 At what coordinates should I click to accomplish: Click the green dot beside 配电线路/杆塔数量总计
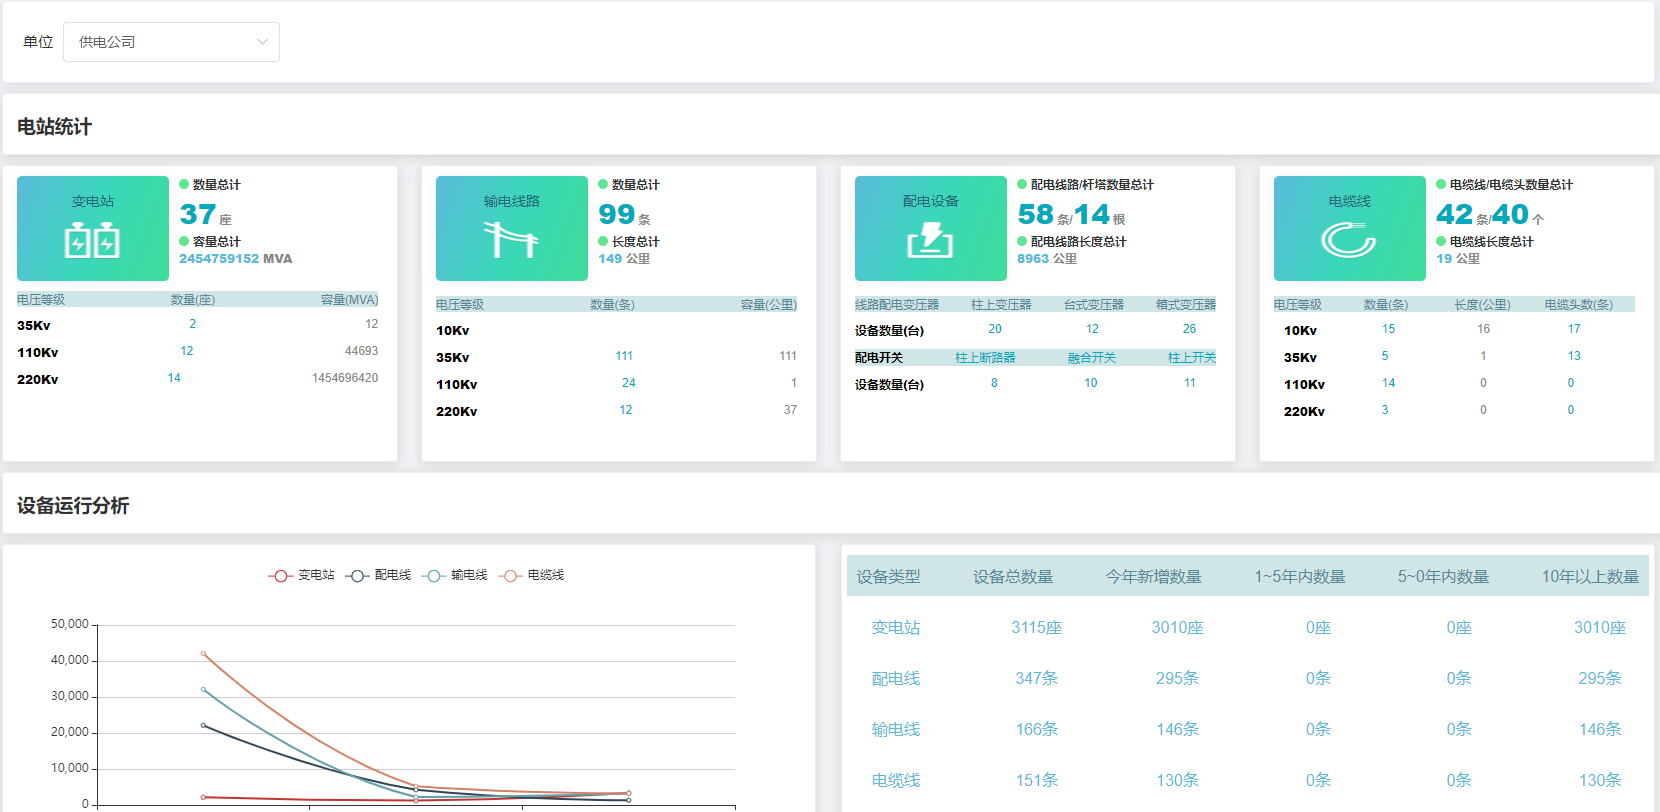[x=1022, y=184]
